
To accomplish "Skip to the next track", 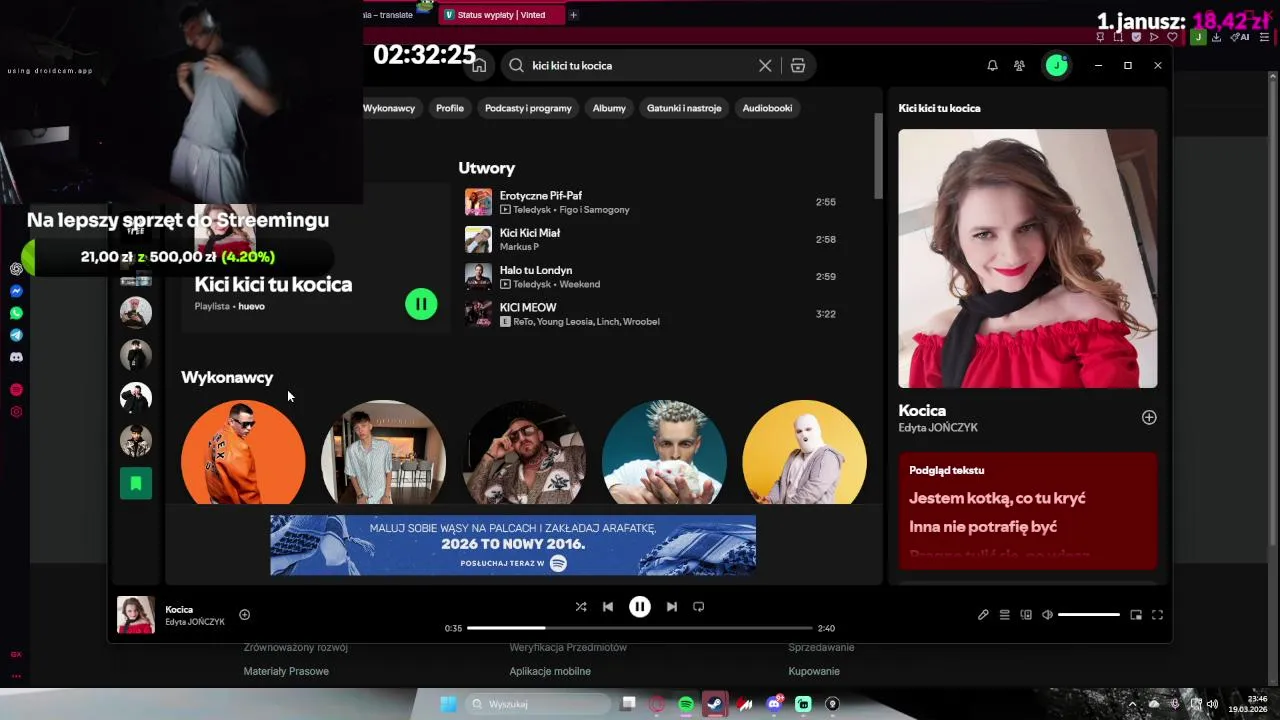I will (672, 606).
